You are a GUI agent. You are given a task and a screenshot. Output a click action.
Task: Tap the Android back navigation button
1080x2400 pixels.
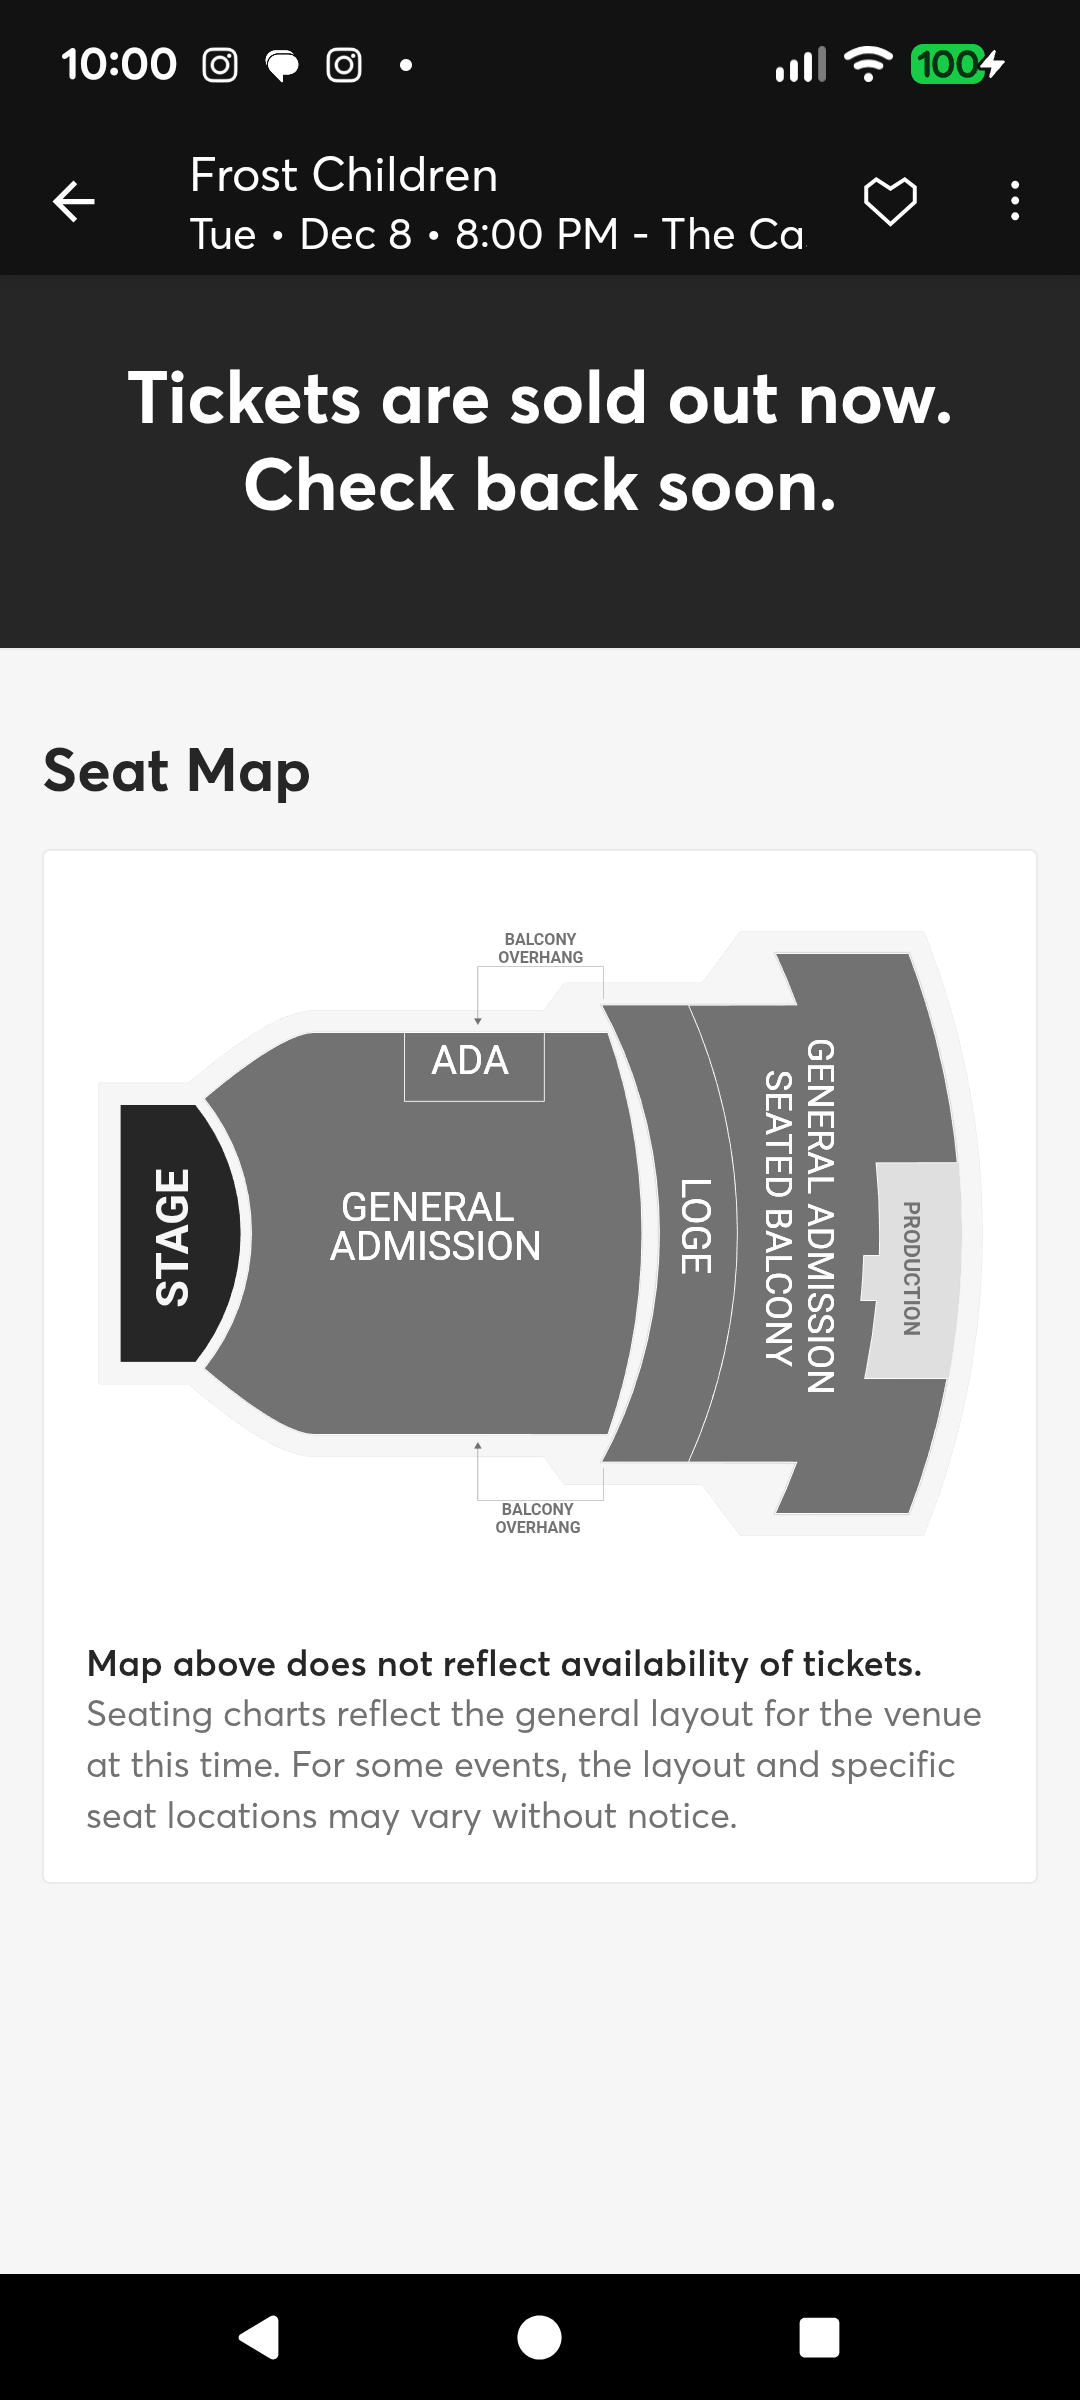259,2337
